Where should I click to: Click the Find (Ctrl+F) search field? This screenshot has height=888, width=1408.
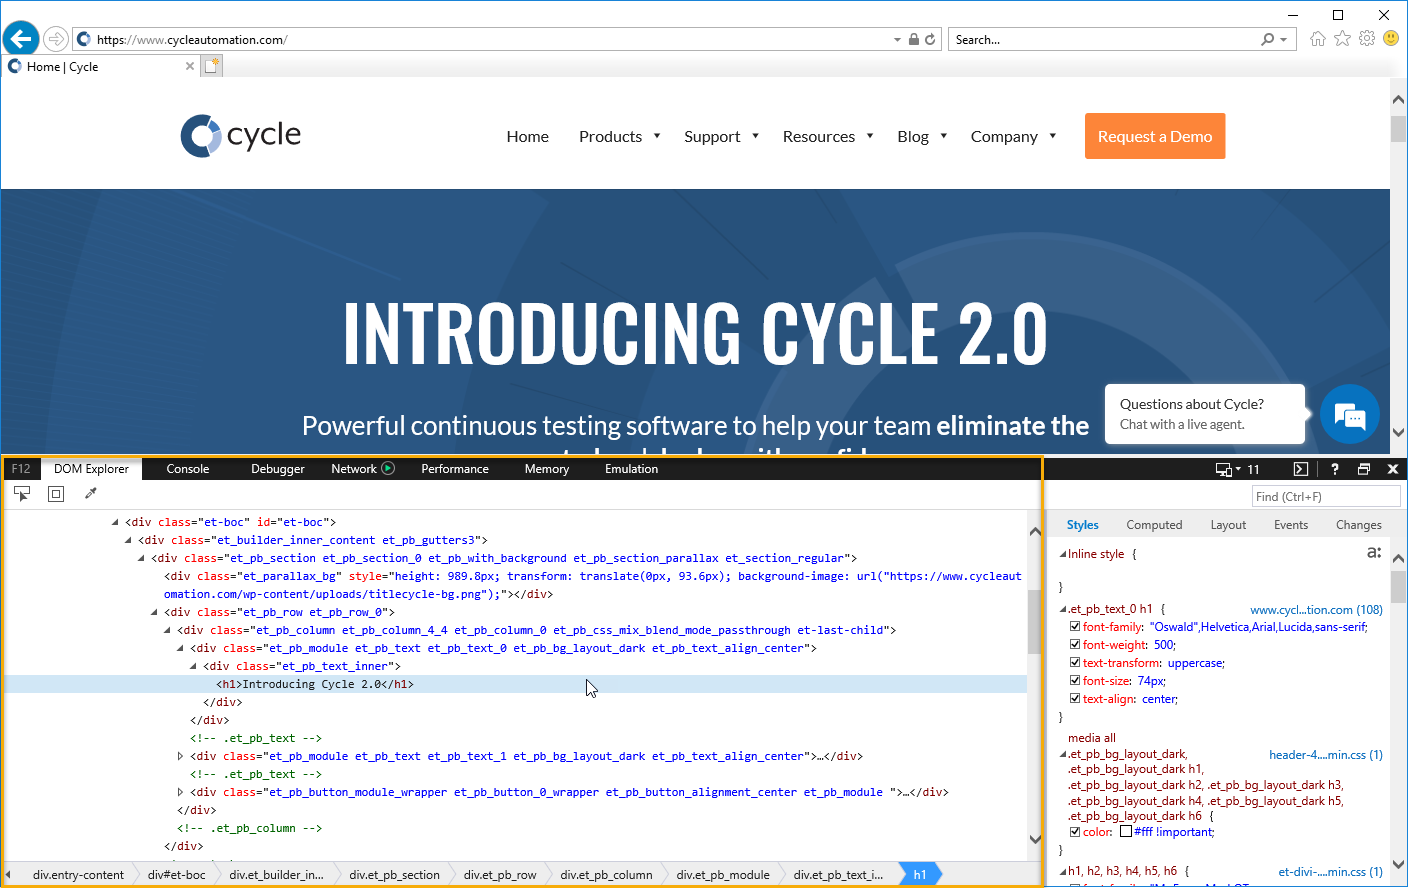[1326, 497]
